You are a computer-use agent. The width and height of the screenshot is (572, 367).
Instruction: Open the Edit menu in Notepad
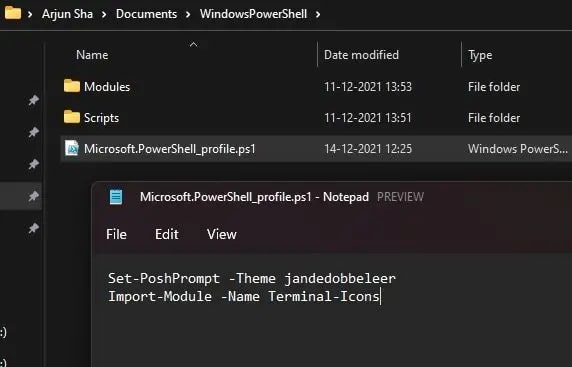click(167, 234)
